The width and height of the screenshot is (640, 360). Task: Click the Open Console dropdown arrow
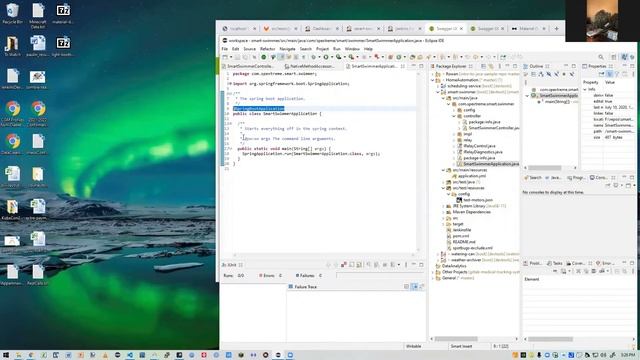634,185
